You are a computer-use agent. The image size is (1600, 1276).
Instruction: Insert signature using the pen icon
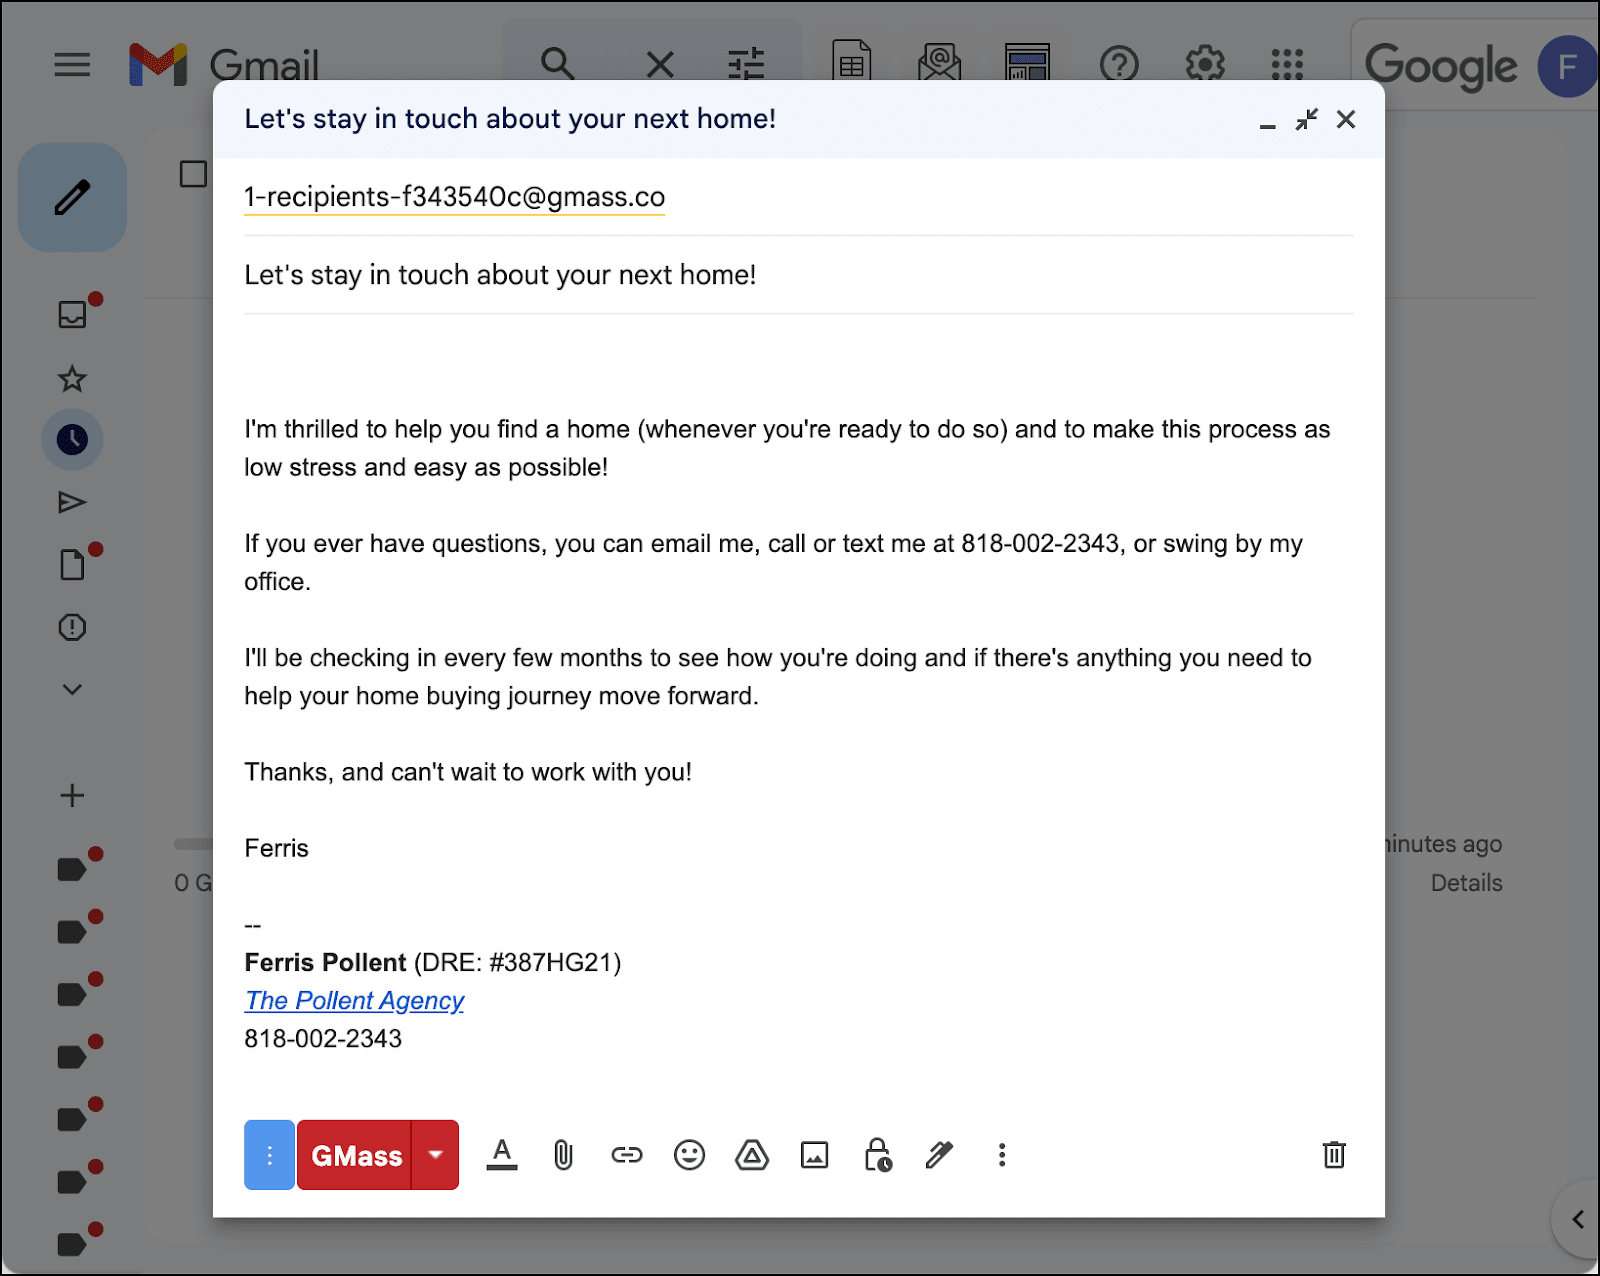tap(939, 1155)
